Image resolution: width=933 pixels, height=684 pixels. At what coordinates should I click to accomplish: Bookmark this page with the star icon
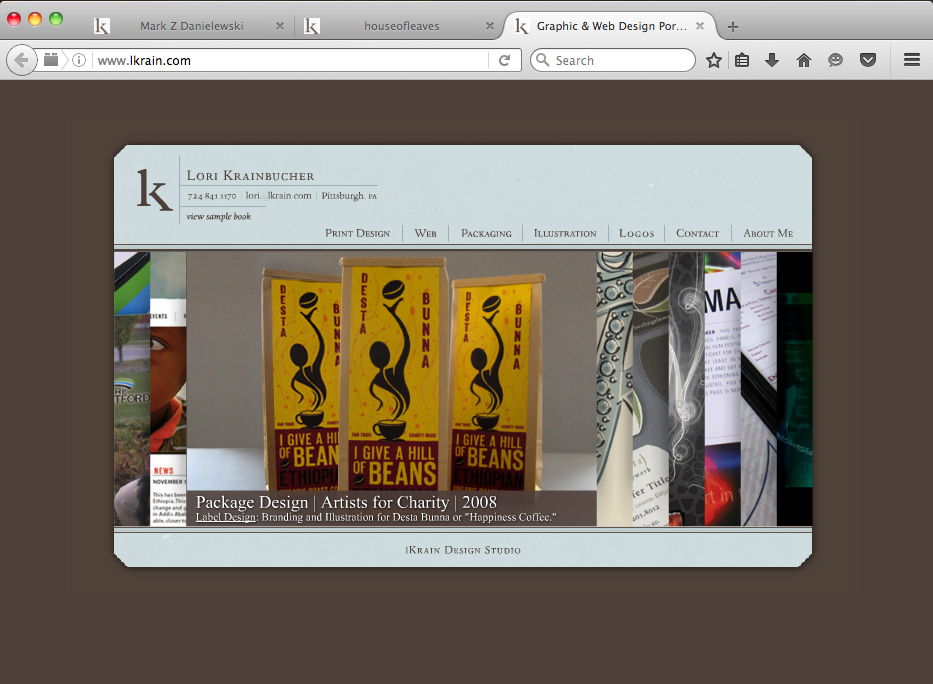point(713,60)
